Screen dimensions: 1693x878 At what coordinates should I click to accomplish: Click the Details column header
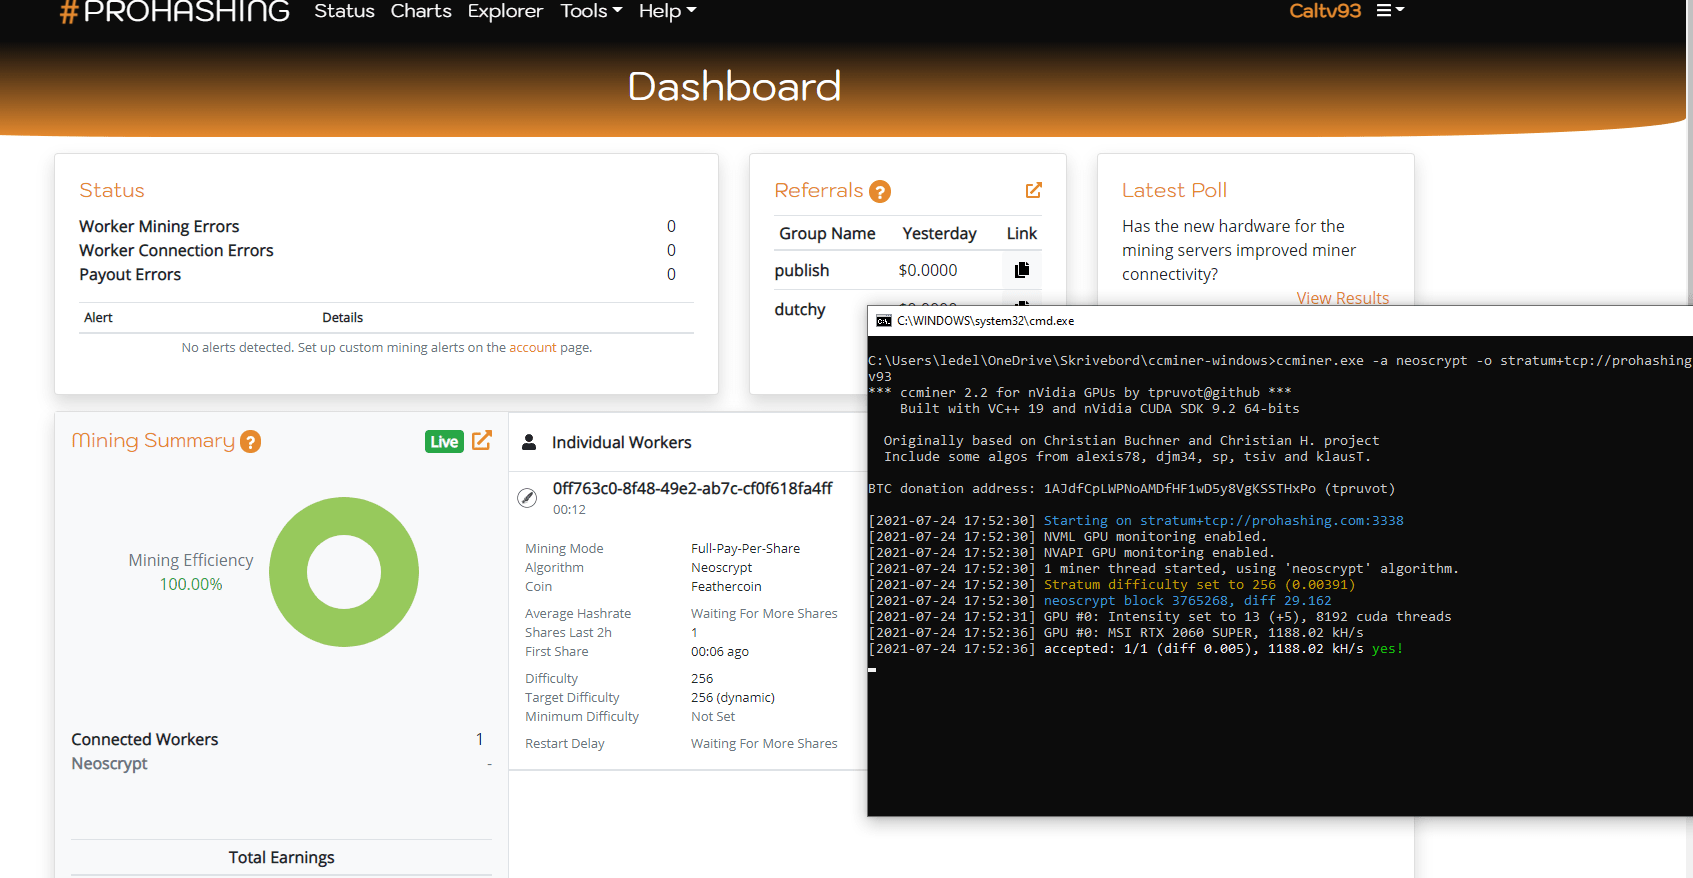342,318
